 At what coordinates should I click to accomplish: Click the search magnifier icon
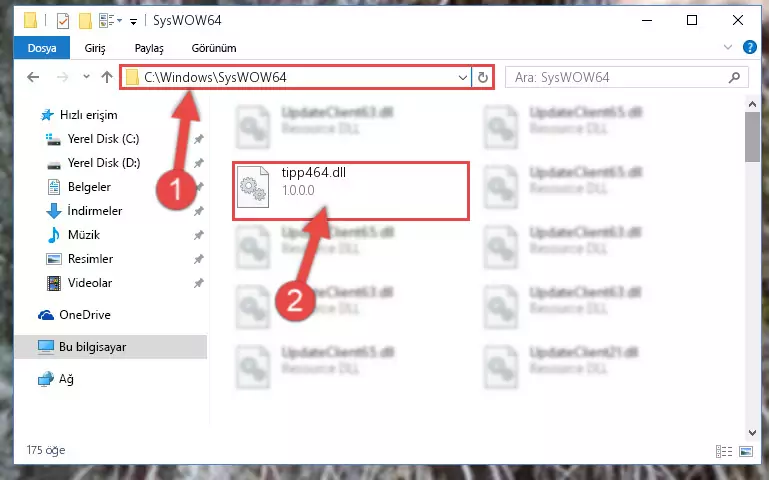[x=734, y=77]
